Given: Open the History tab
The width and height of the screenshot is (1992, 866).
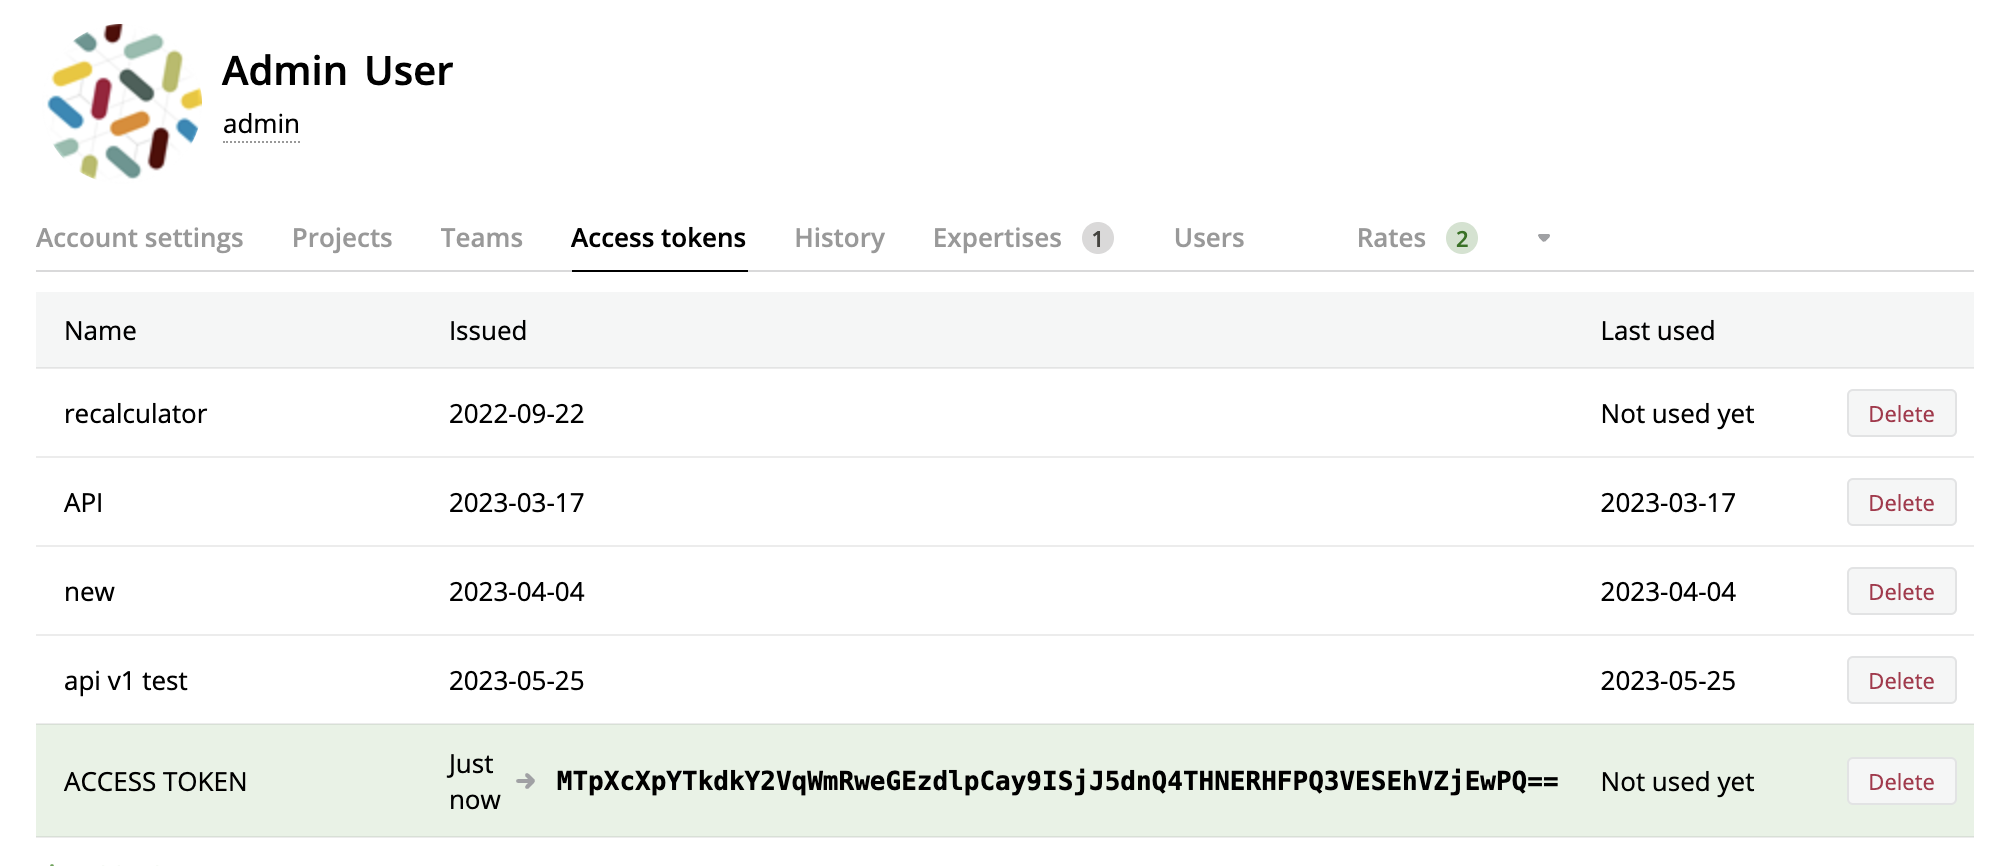Looking at the screenshot, I should (838, 238).
